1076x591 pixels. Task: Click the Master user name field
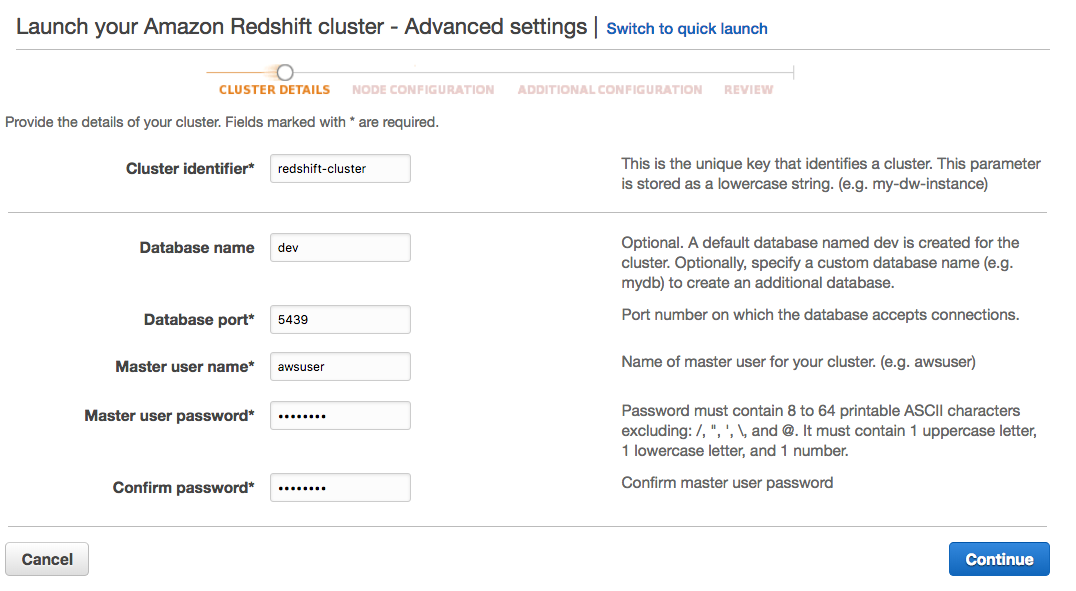coord(340,367)
